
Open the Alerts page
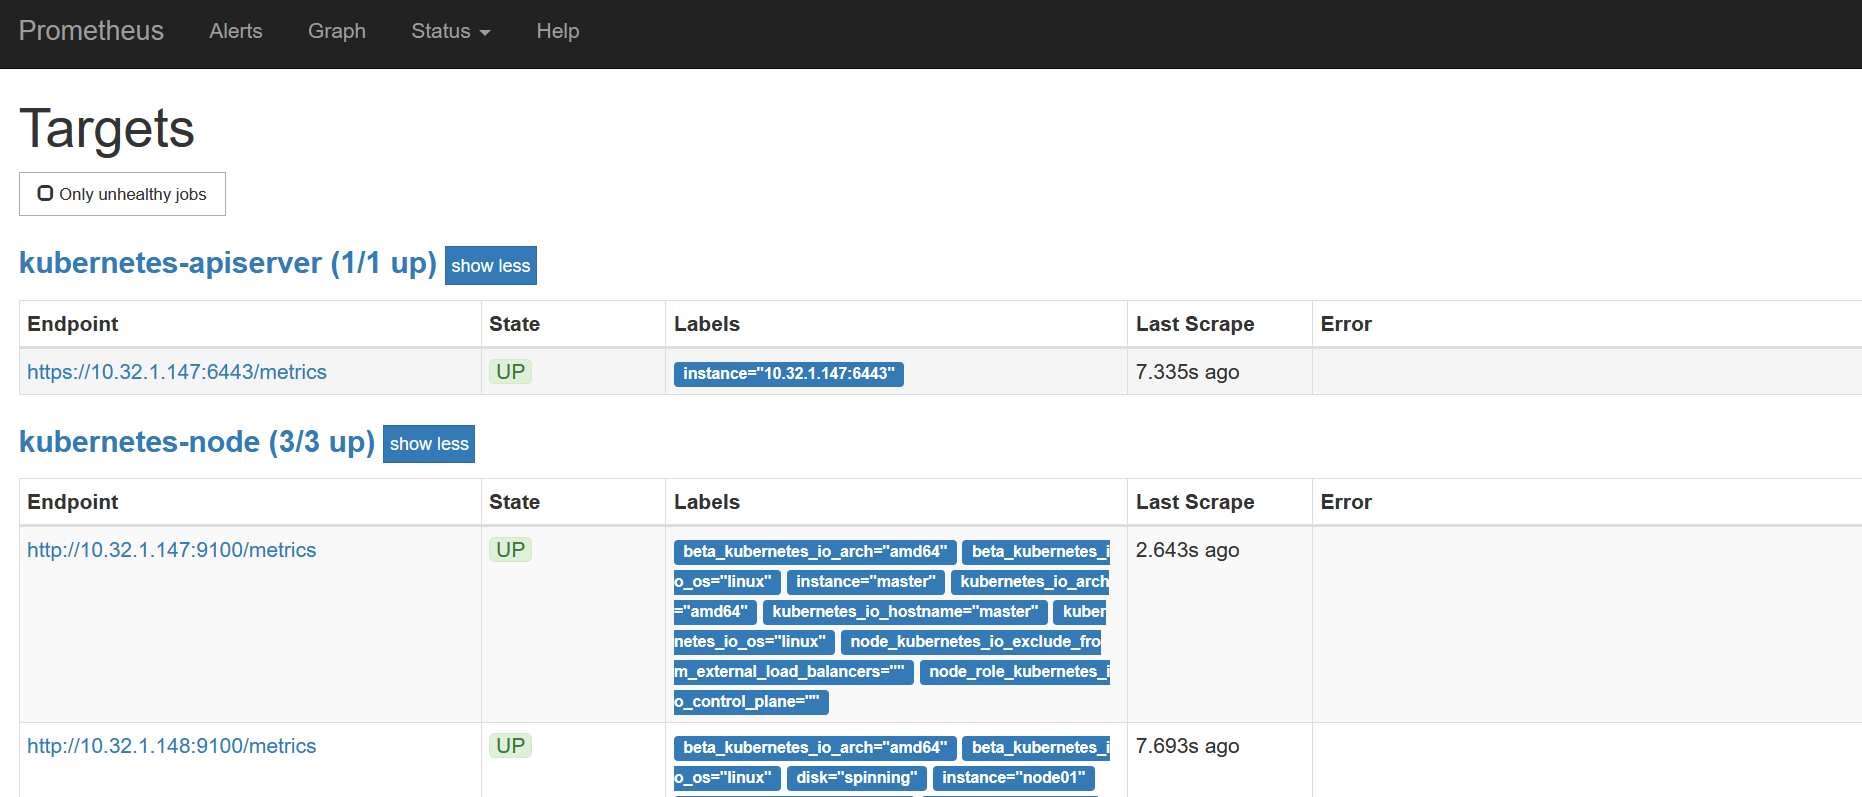point(236,31)
